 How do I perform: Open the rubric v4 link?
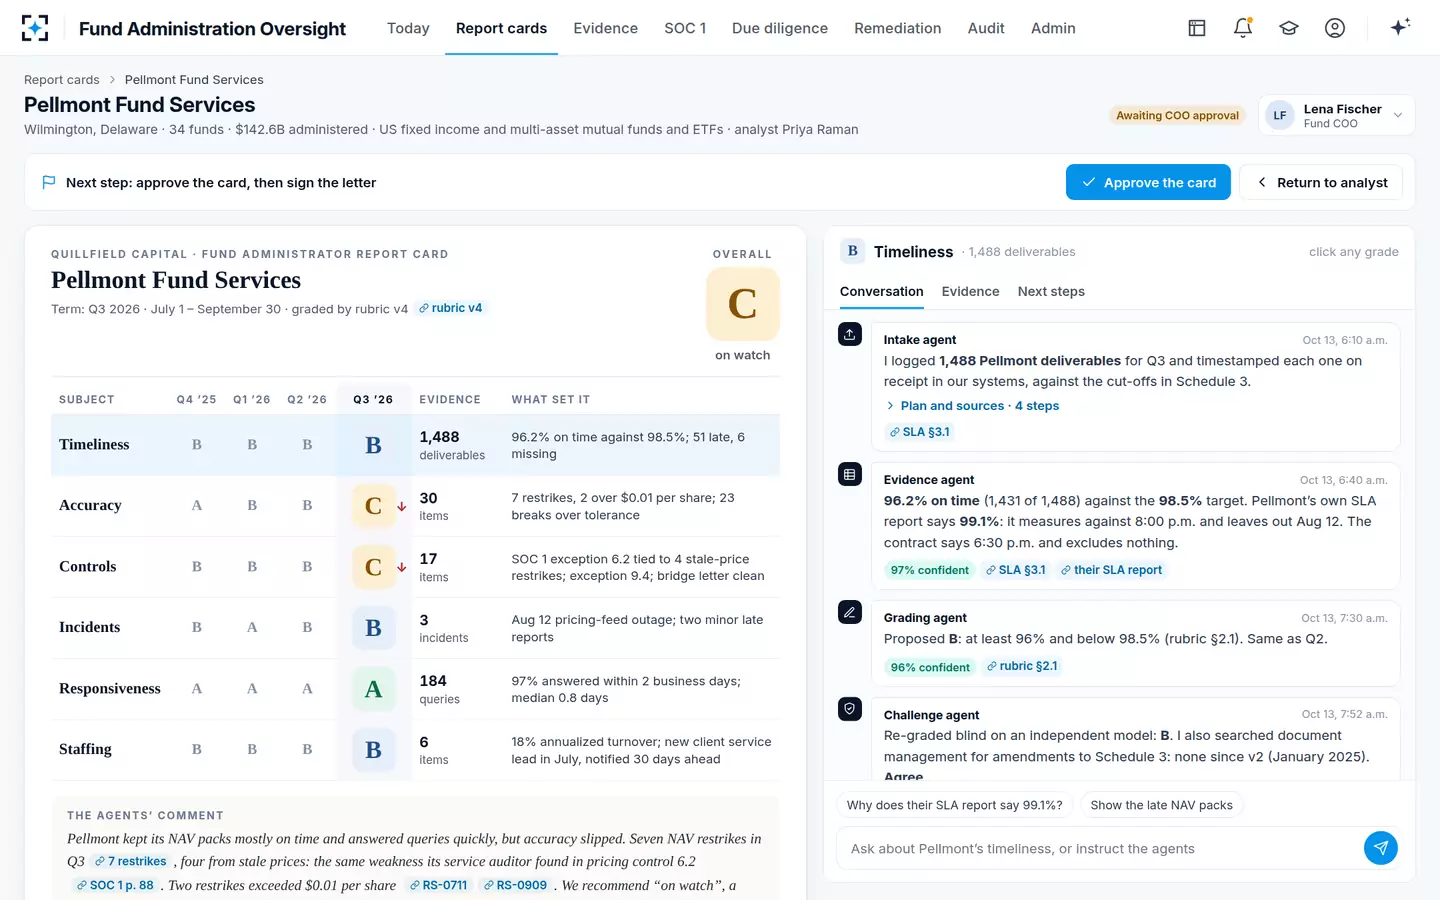[x=451, y=308]
